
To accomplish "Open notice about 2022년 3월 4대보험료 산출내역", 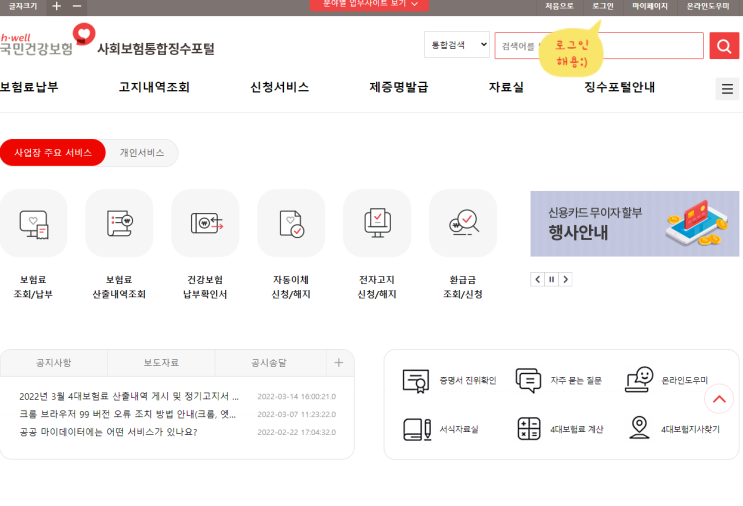I will point(129,396).
